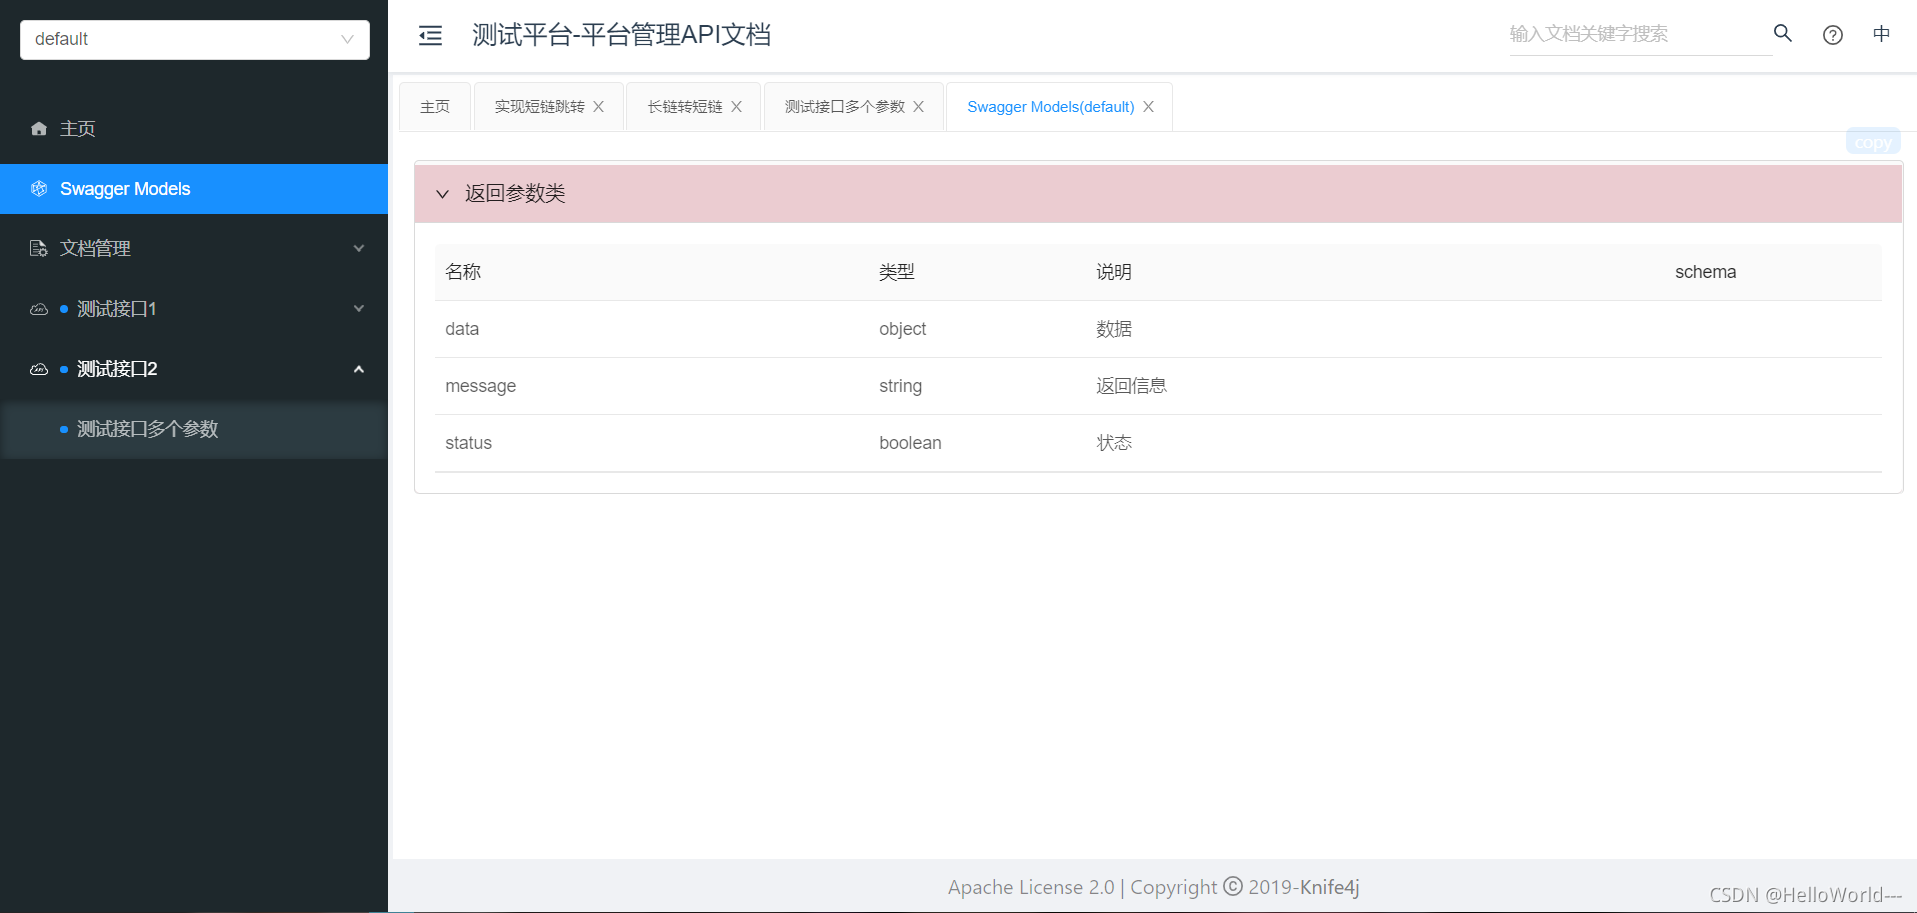Switch to the 实现短链跳转 tab
This screenshot has width=1917, height=913.
pyautogui.click(x=540, y=107)
